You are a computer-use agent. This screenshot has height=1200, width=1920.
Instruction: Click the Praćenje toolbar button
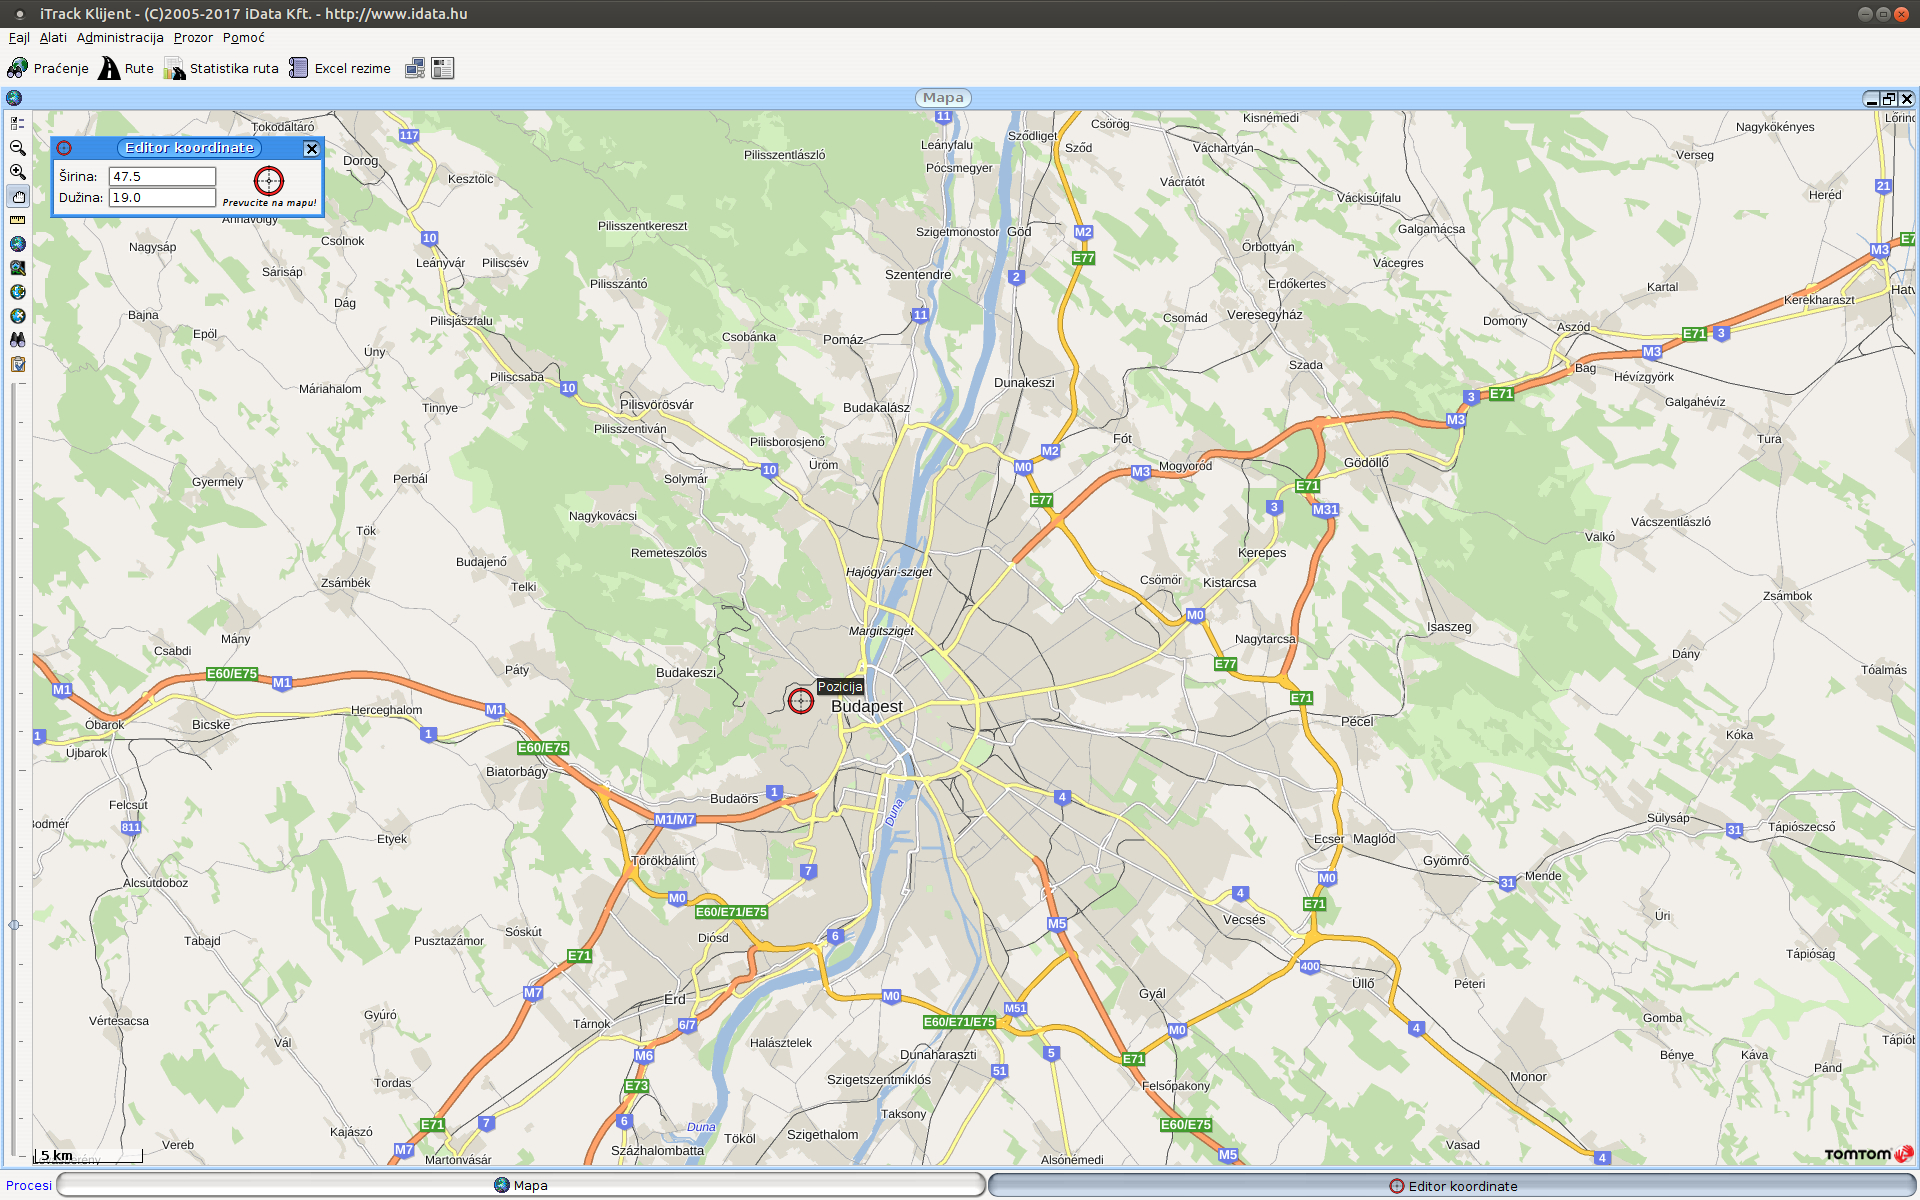[48, 68]
